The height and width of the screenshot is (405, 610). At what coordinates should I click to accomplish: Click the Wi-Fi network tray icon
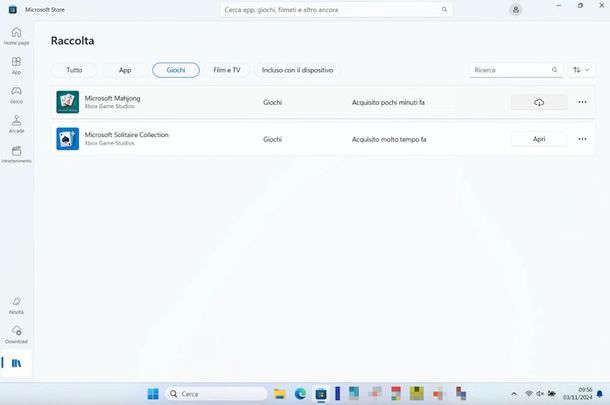[x=529, y=394]
